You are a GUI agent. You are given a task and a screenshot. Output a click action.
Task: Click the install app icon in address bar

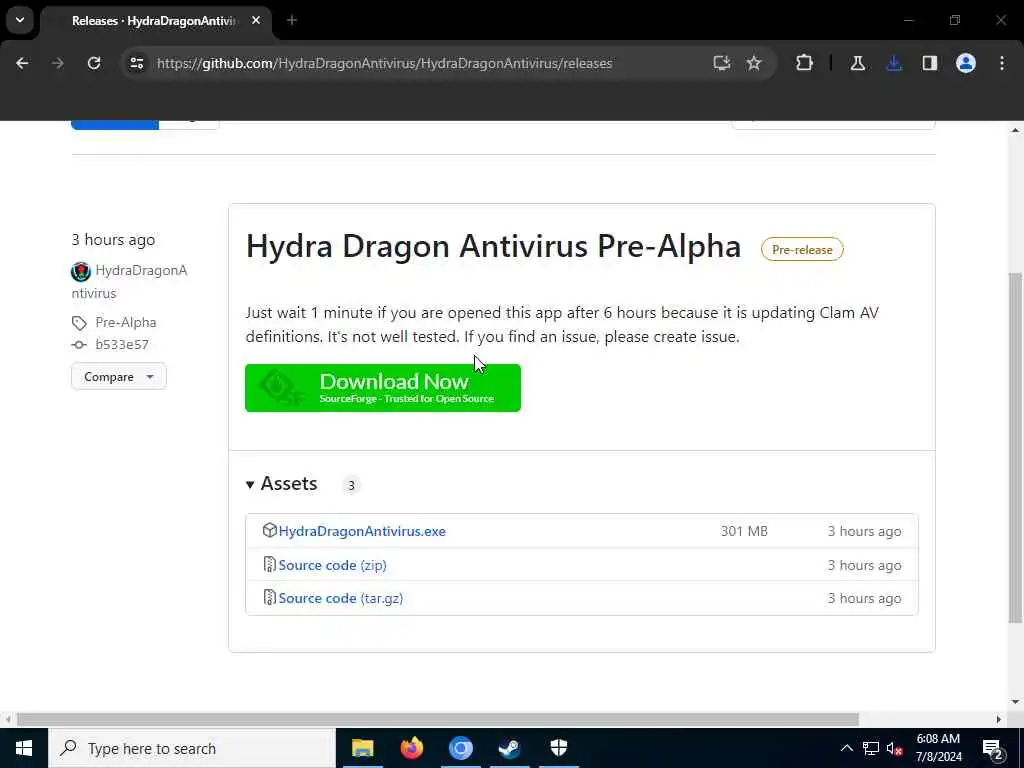(721, 63)
